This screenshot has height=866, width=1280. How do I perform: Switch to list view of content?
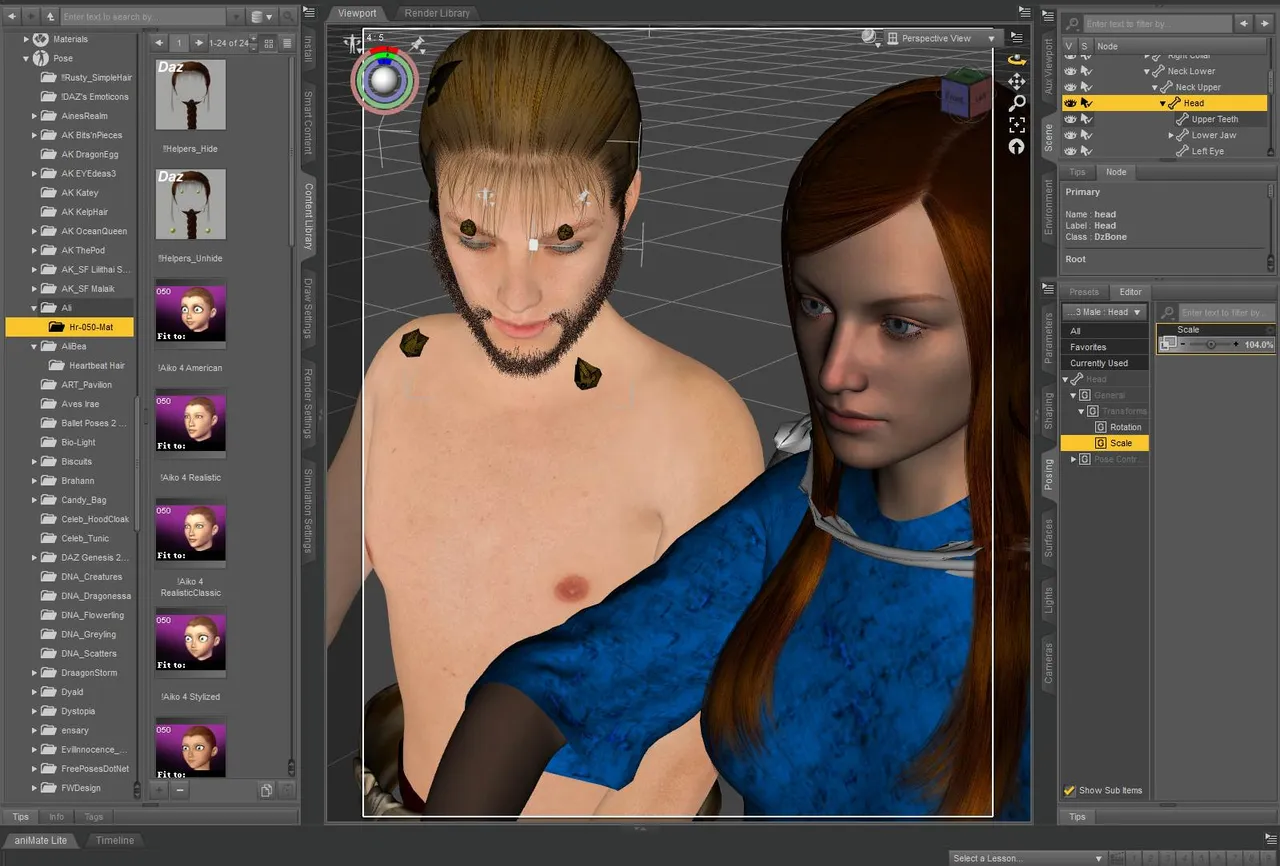tap(287, 43)
